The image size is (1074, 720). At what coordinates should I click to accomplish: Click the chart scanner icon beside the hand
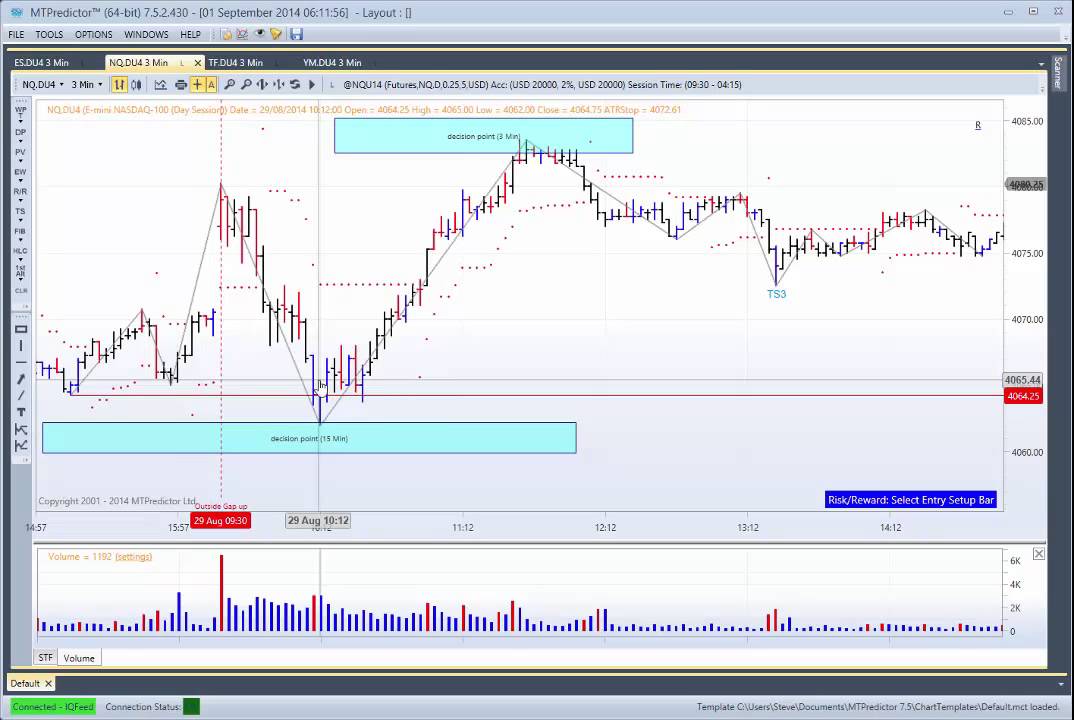point(242,34)
